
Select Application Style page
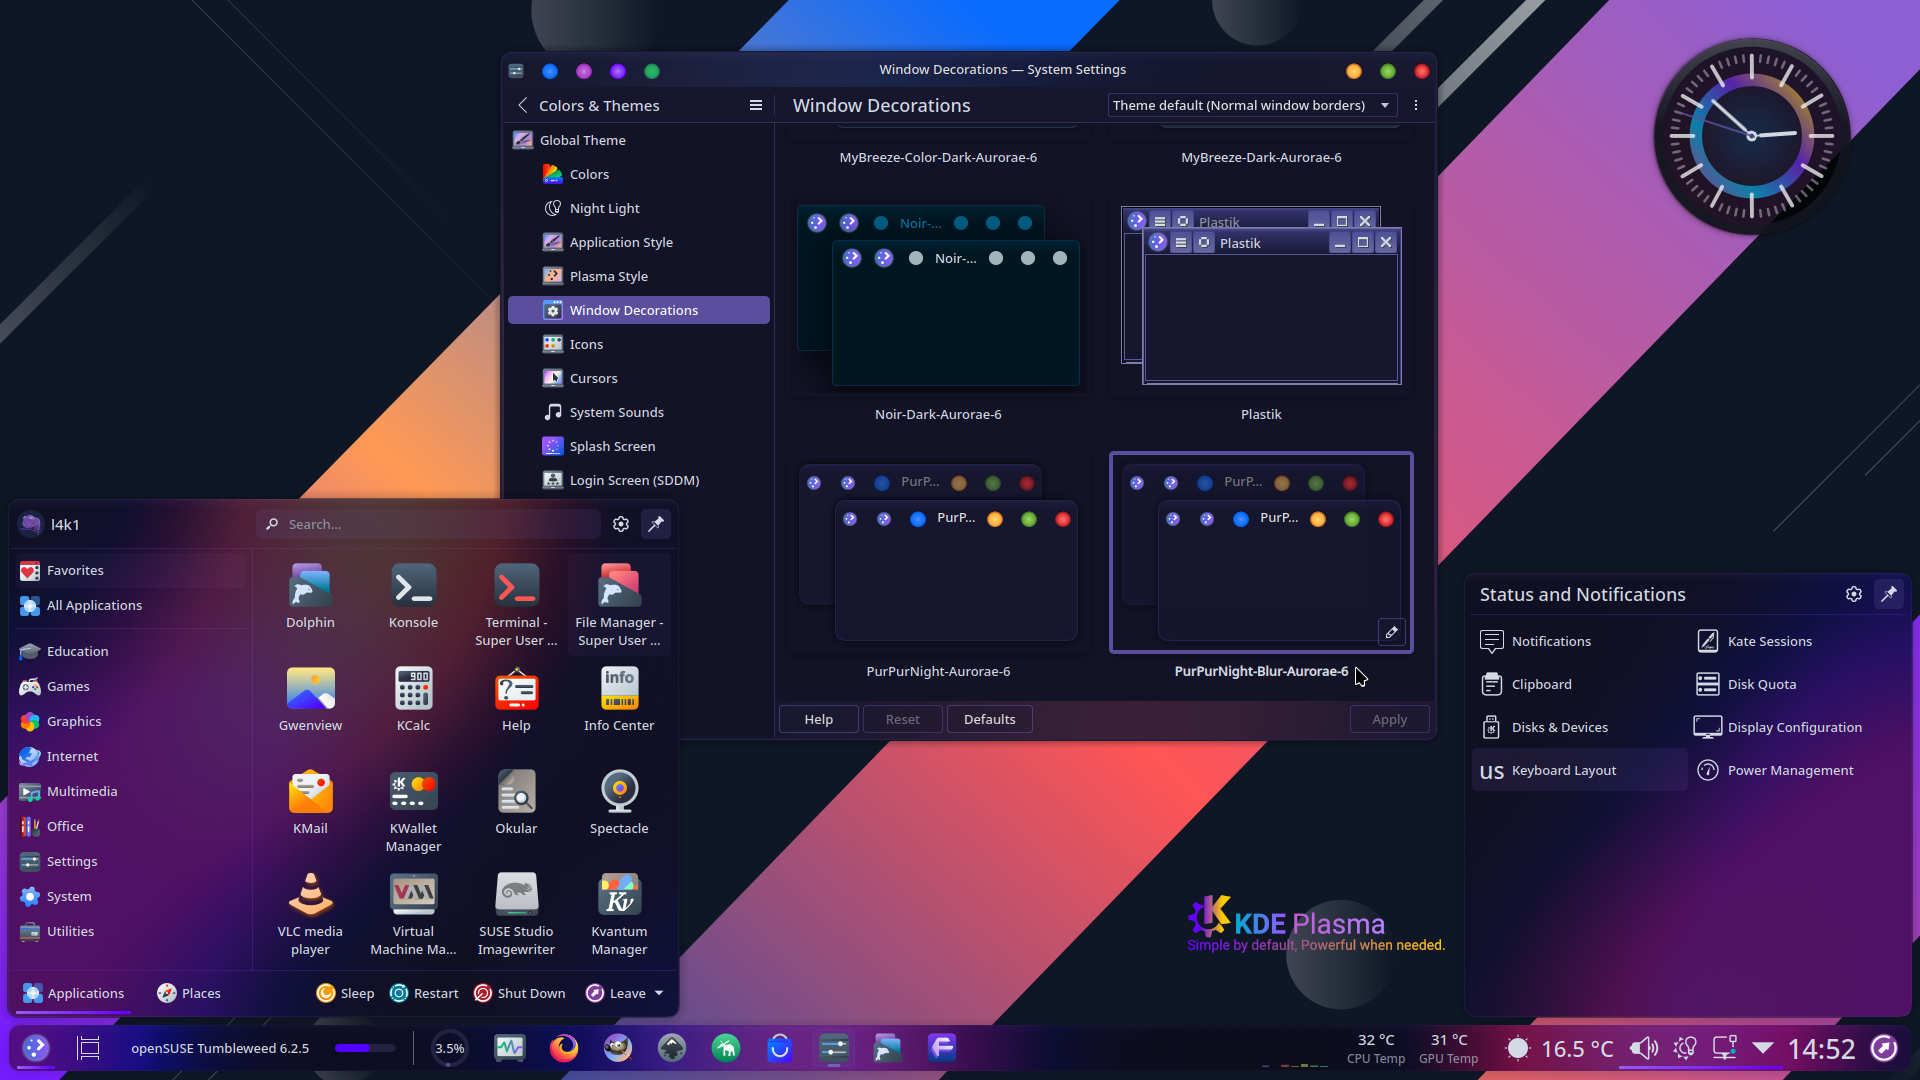[x=639, y=242]
